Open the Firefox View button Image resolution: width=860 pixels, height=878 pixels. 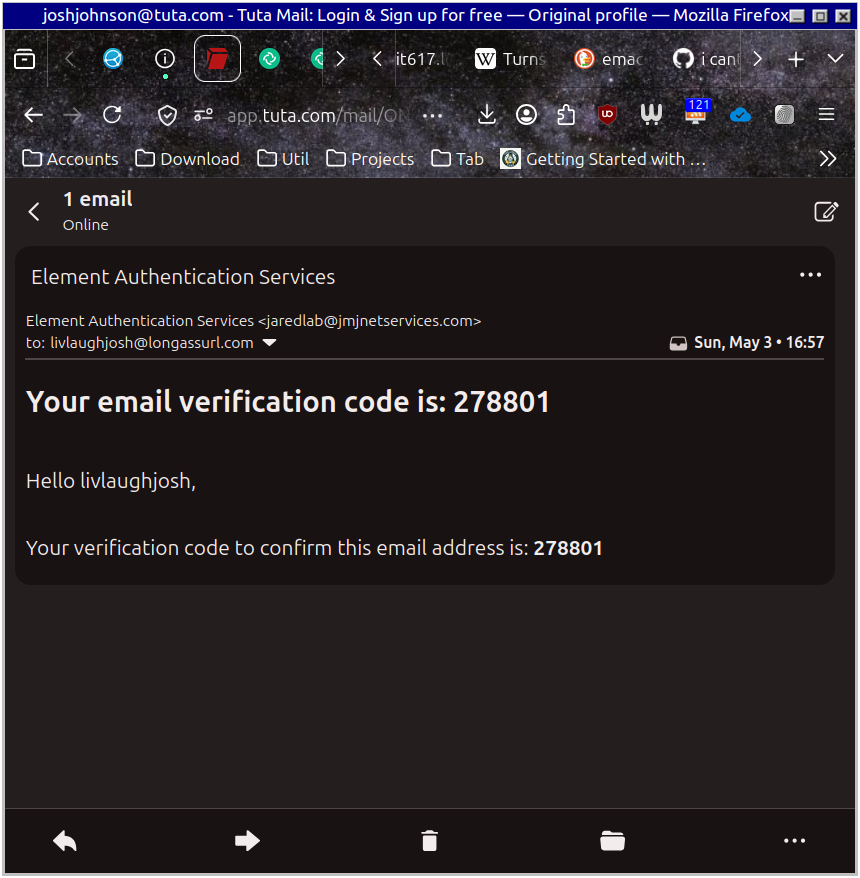25,59
